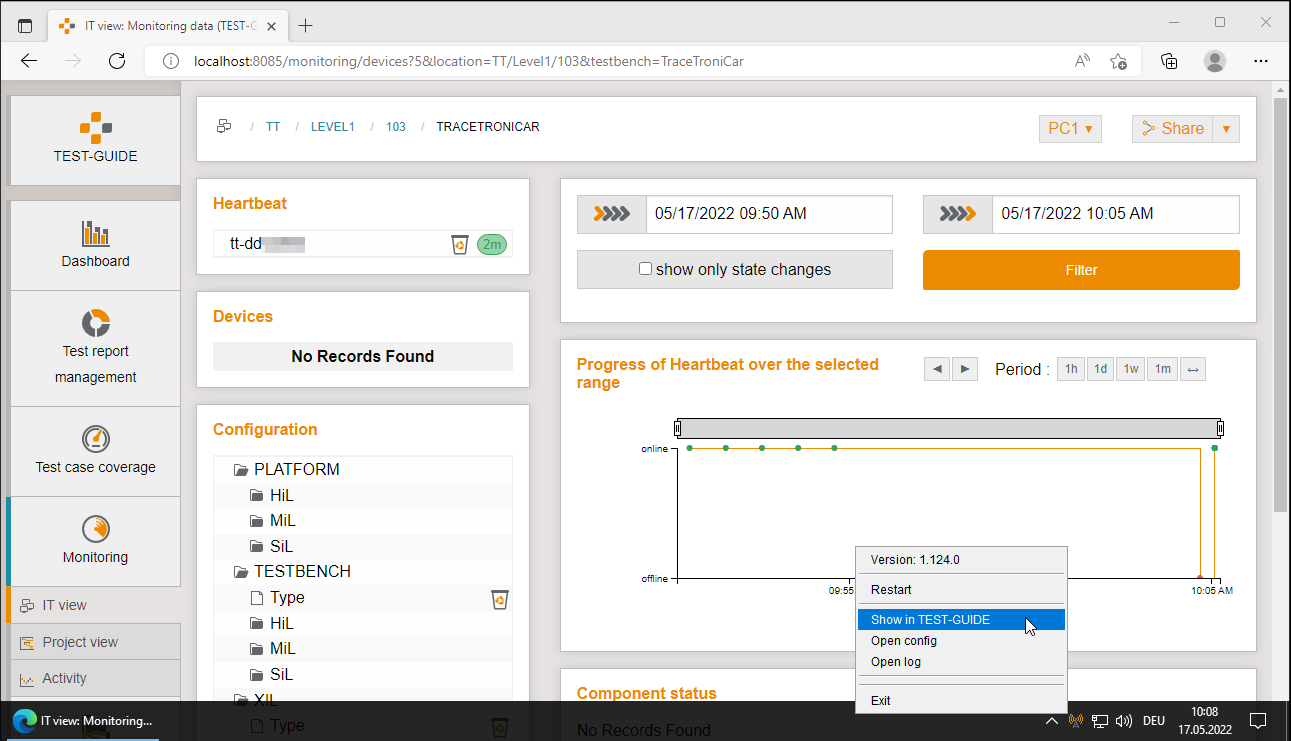
Task: Collapse the PLATFORM folder in Configuration
Action: coord(240,470)
